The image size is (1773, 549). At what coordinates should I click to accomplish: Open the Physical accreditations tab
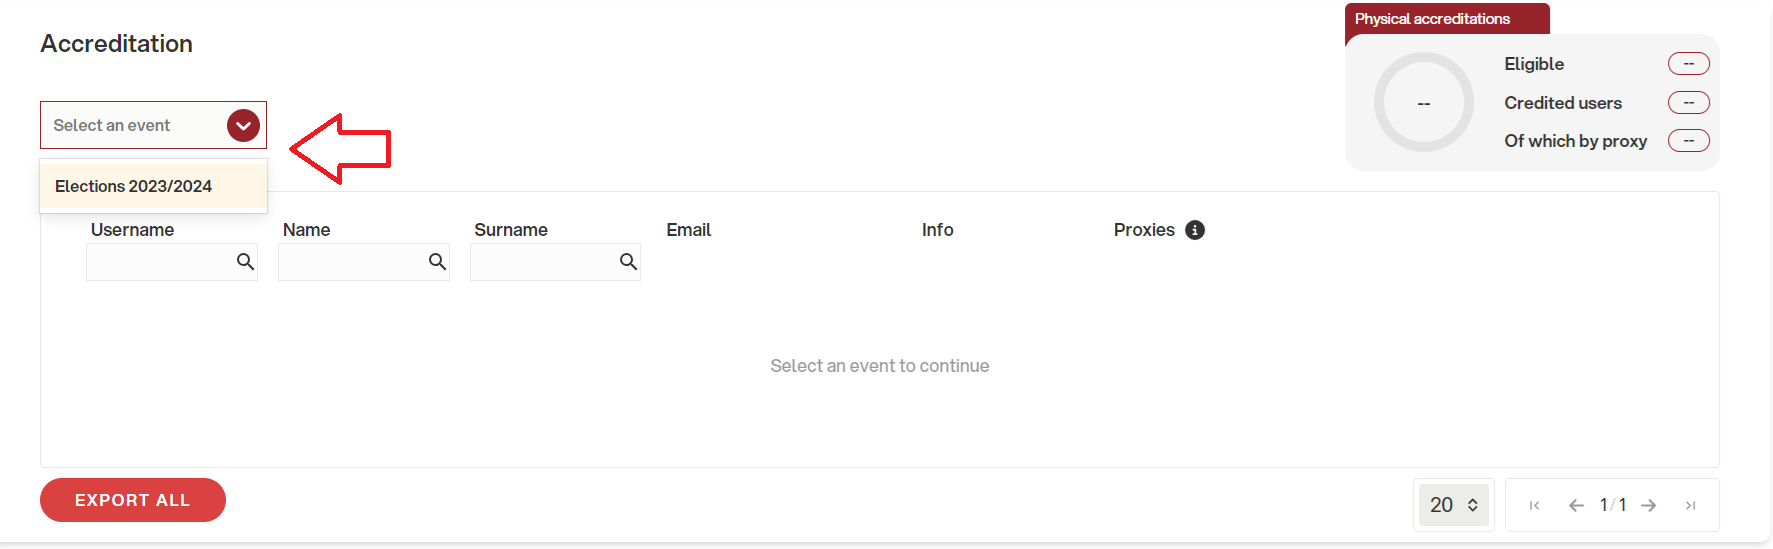[x=1447, y=19]
